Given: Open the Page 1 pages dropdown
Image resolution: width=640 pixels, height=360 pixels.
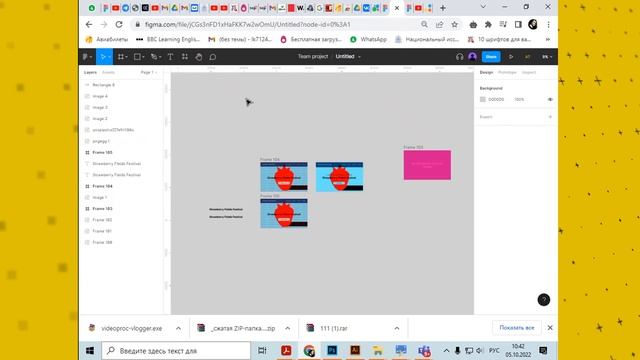Looking at the screenshot, I should [149, 72].
